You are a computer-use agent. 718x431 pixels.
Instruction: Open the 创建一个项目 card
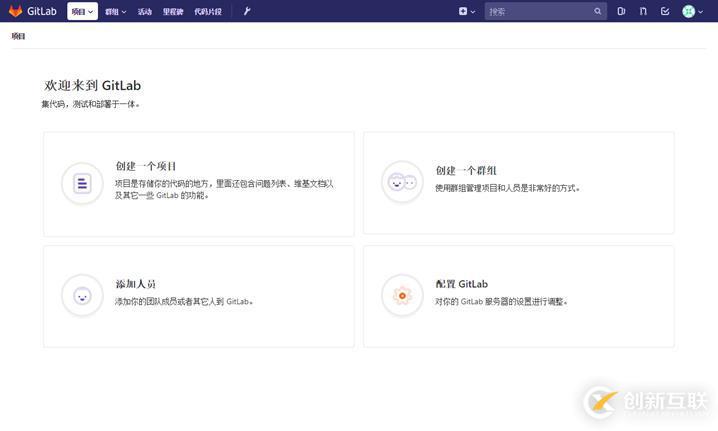(199, 184)
